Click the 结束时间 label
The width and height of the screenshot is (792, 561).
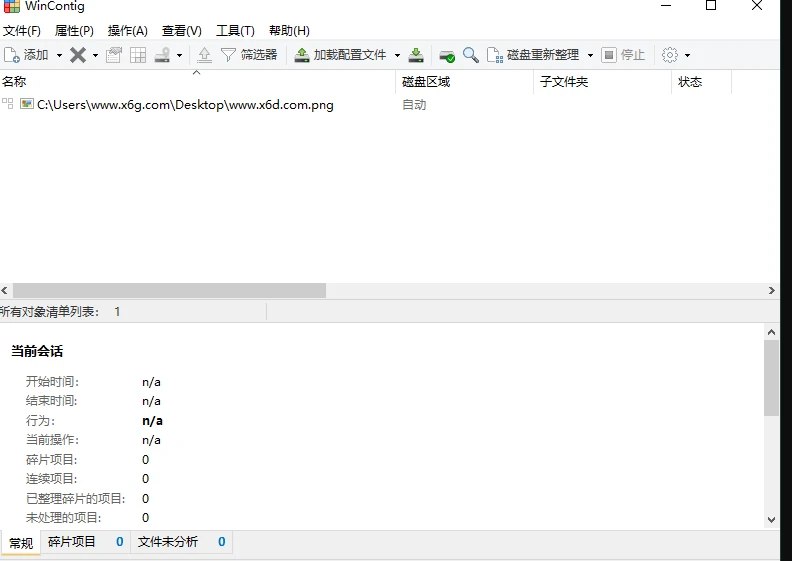point(53,401)
